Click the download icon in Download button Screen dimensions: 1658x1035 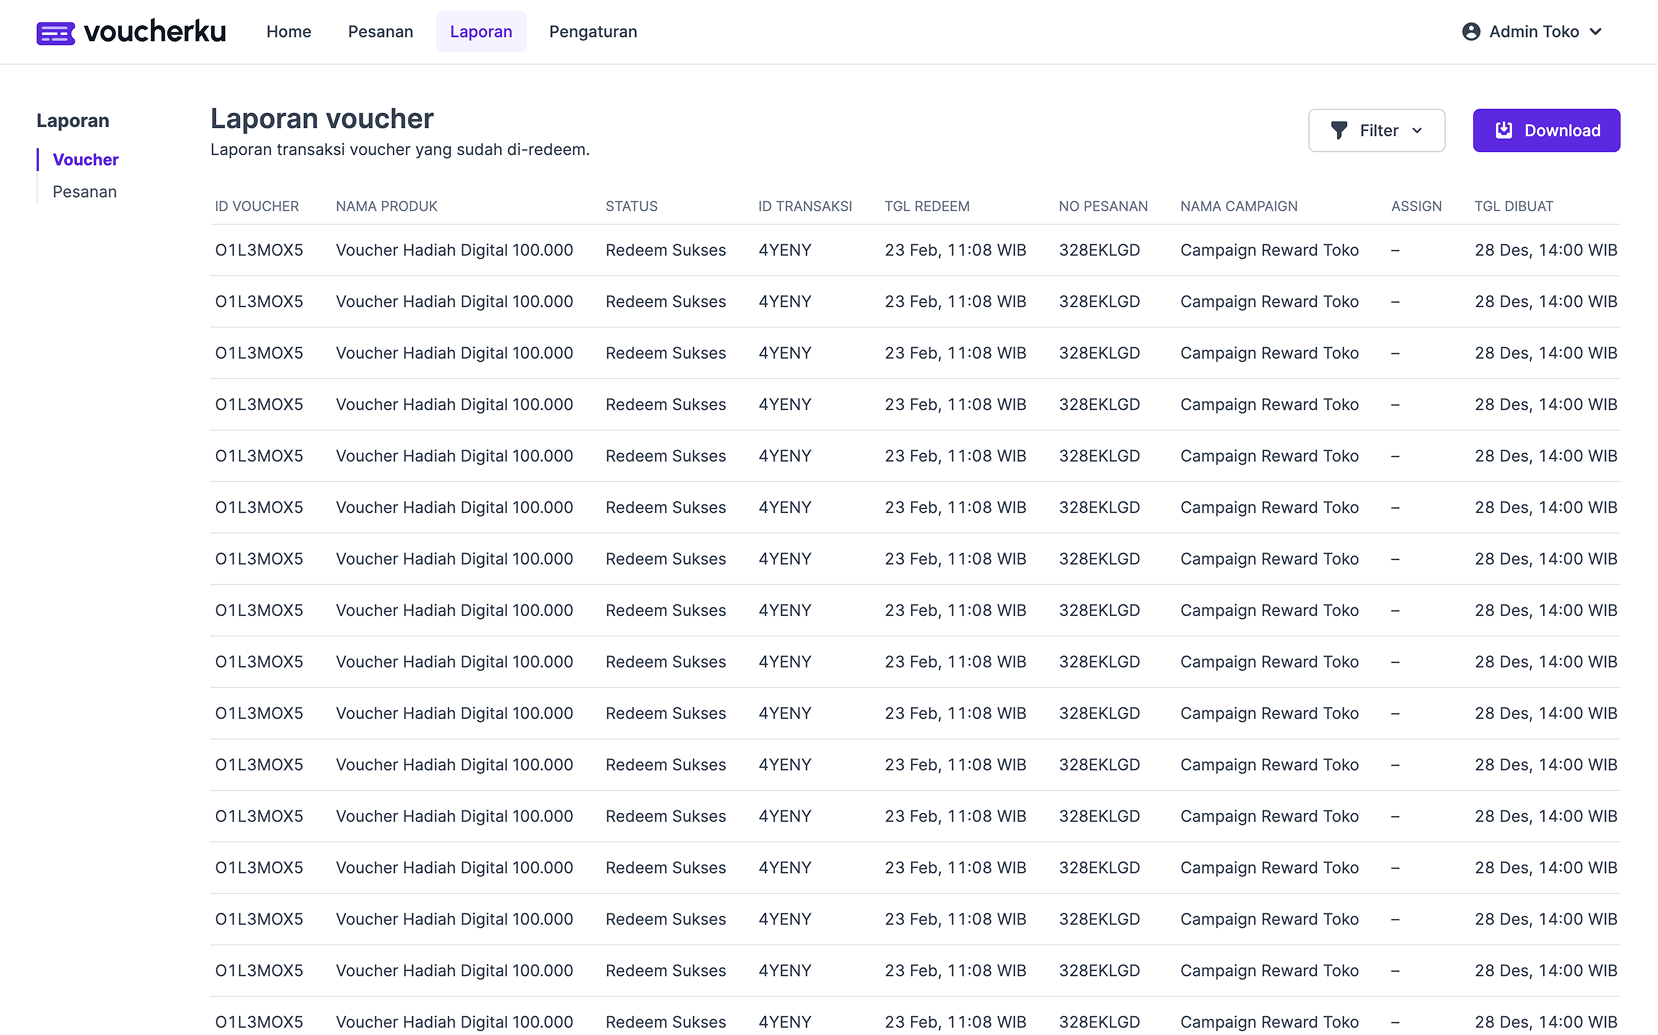[1503, 131]
